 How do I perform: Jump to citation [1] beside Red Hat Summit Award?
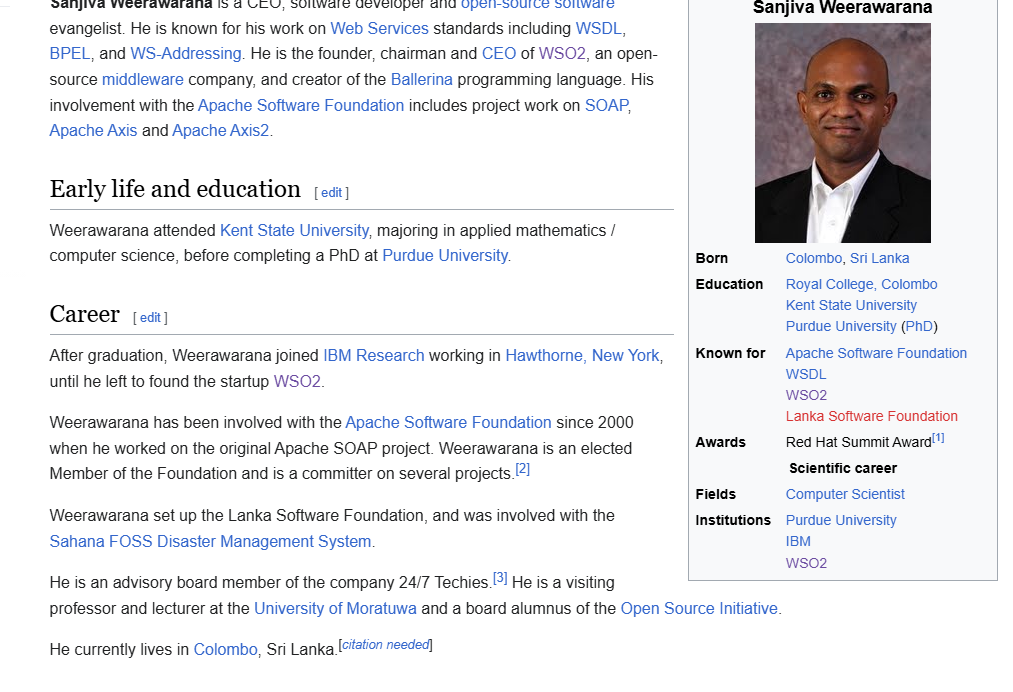pos(938,438)
